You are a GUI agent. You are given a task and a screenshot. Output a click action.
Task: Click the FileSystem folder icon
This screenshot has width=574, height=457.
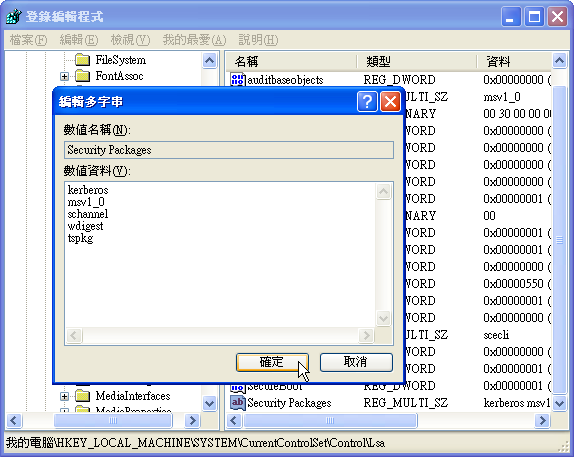tap(82, 60)
